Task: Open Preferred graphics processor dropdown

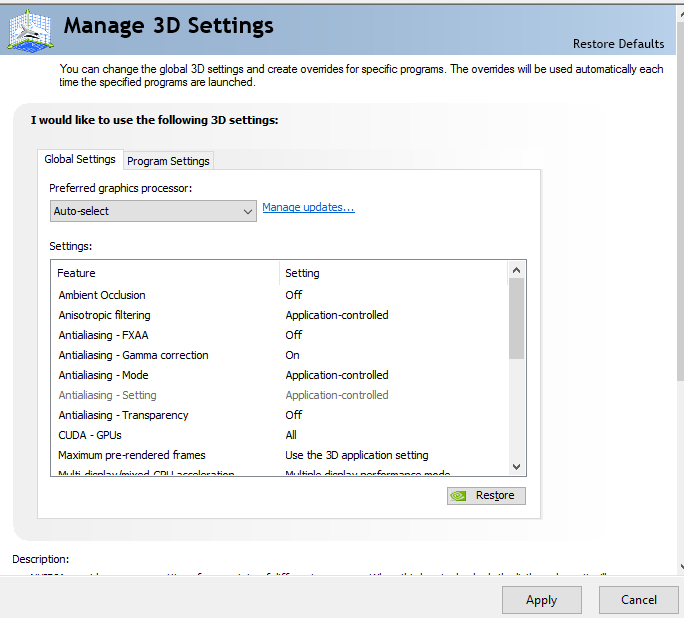Action: 153,211
